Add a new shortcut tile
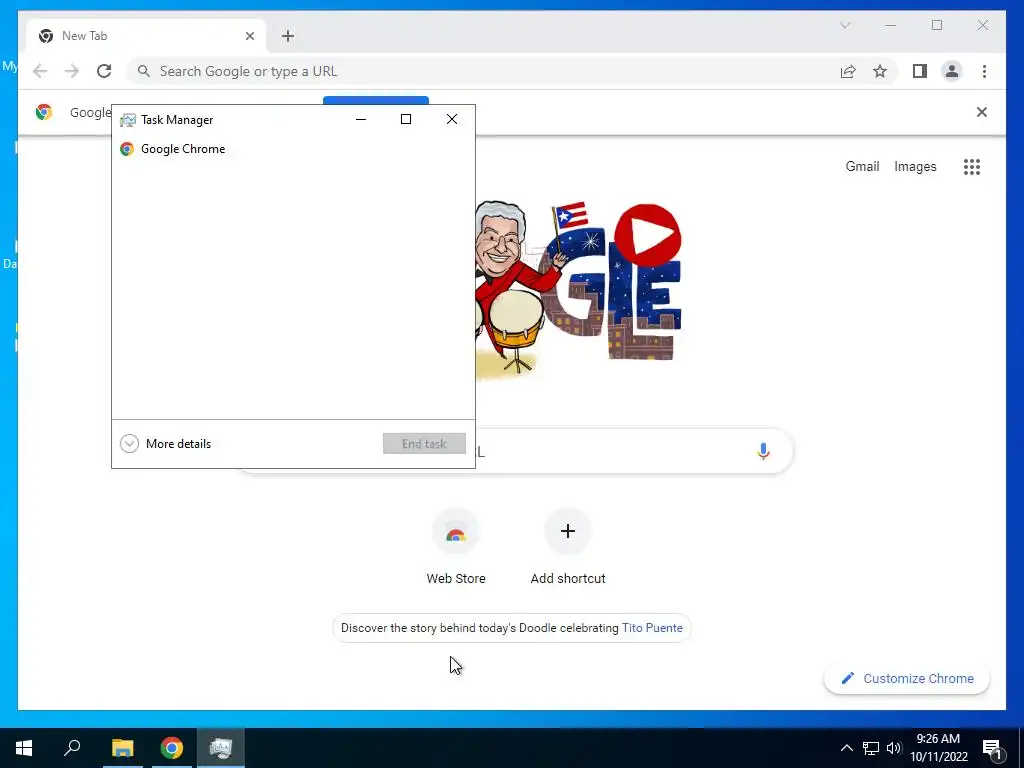The width and height of the screenshot is (1024, 768). (x=568, y=547)
